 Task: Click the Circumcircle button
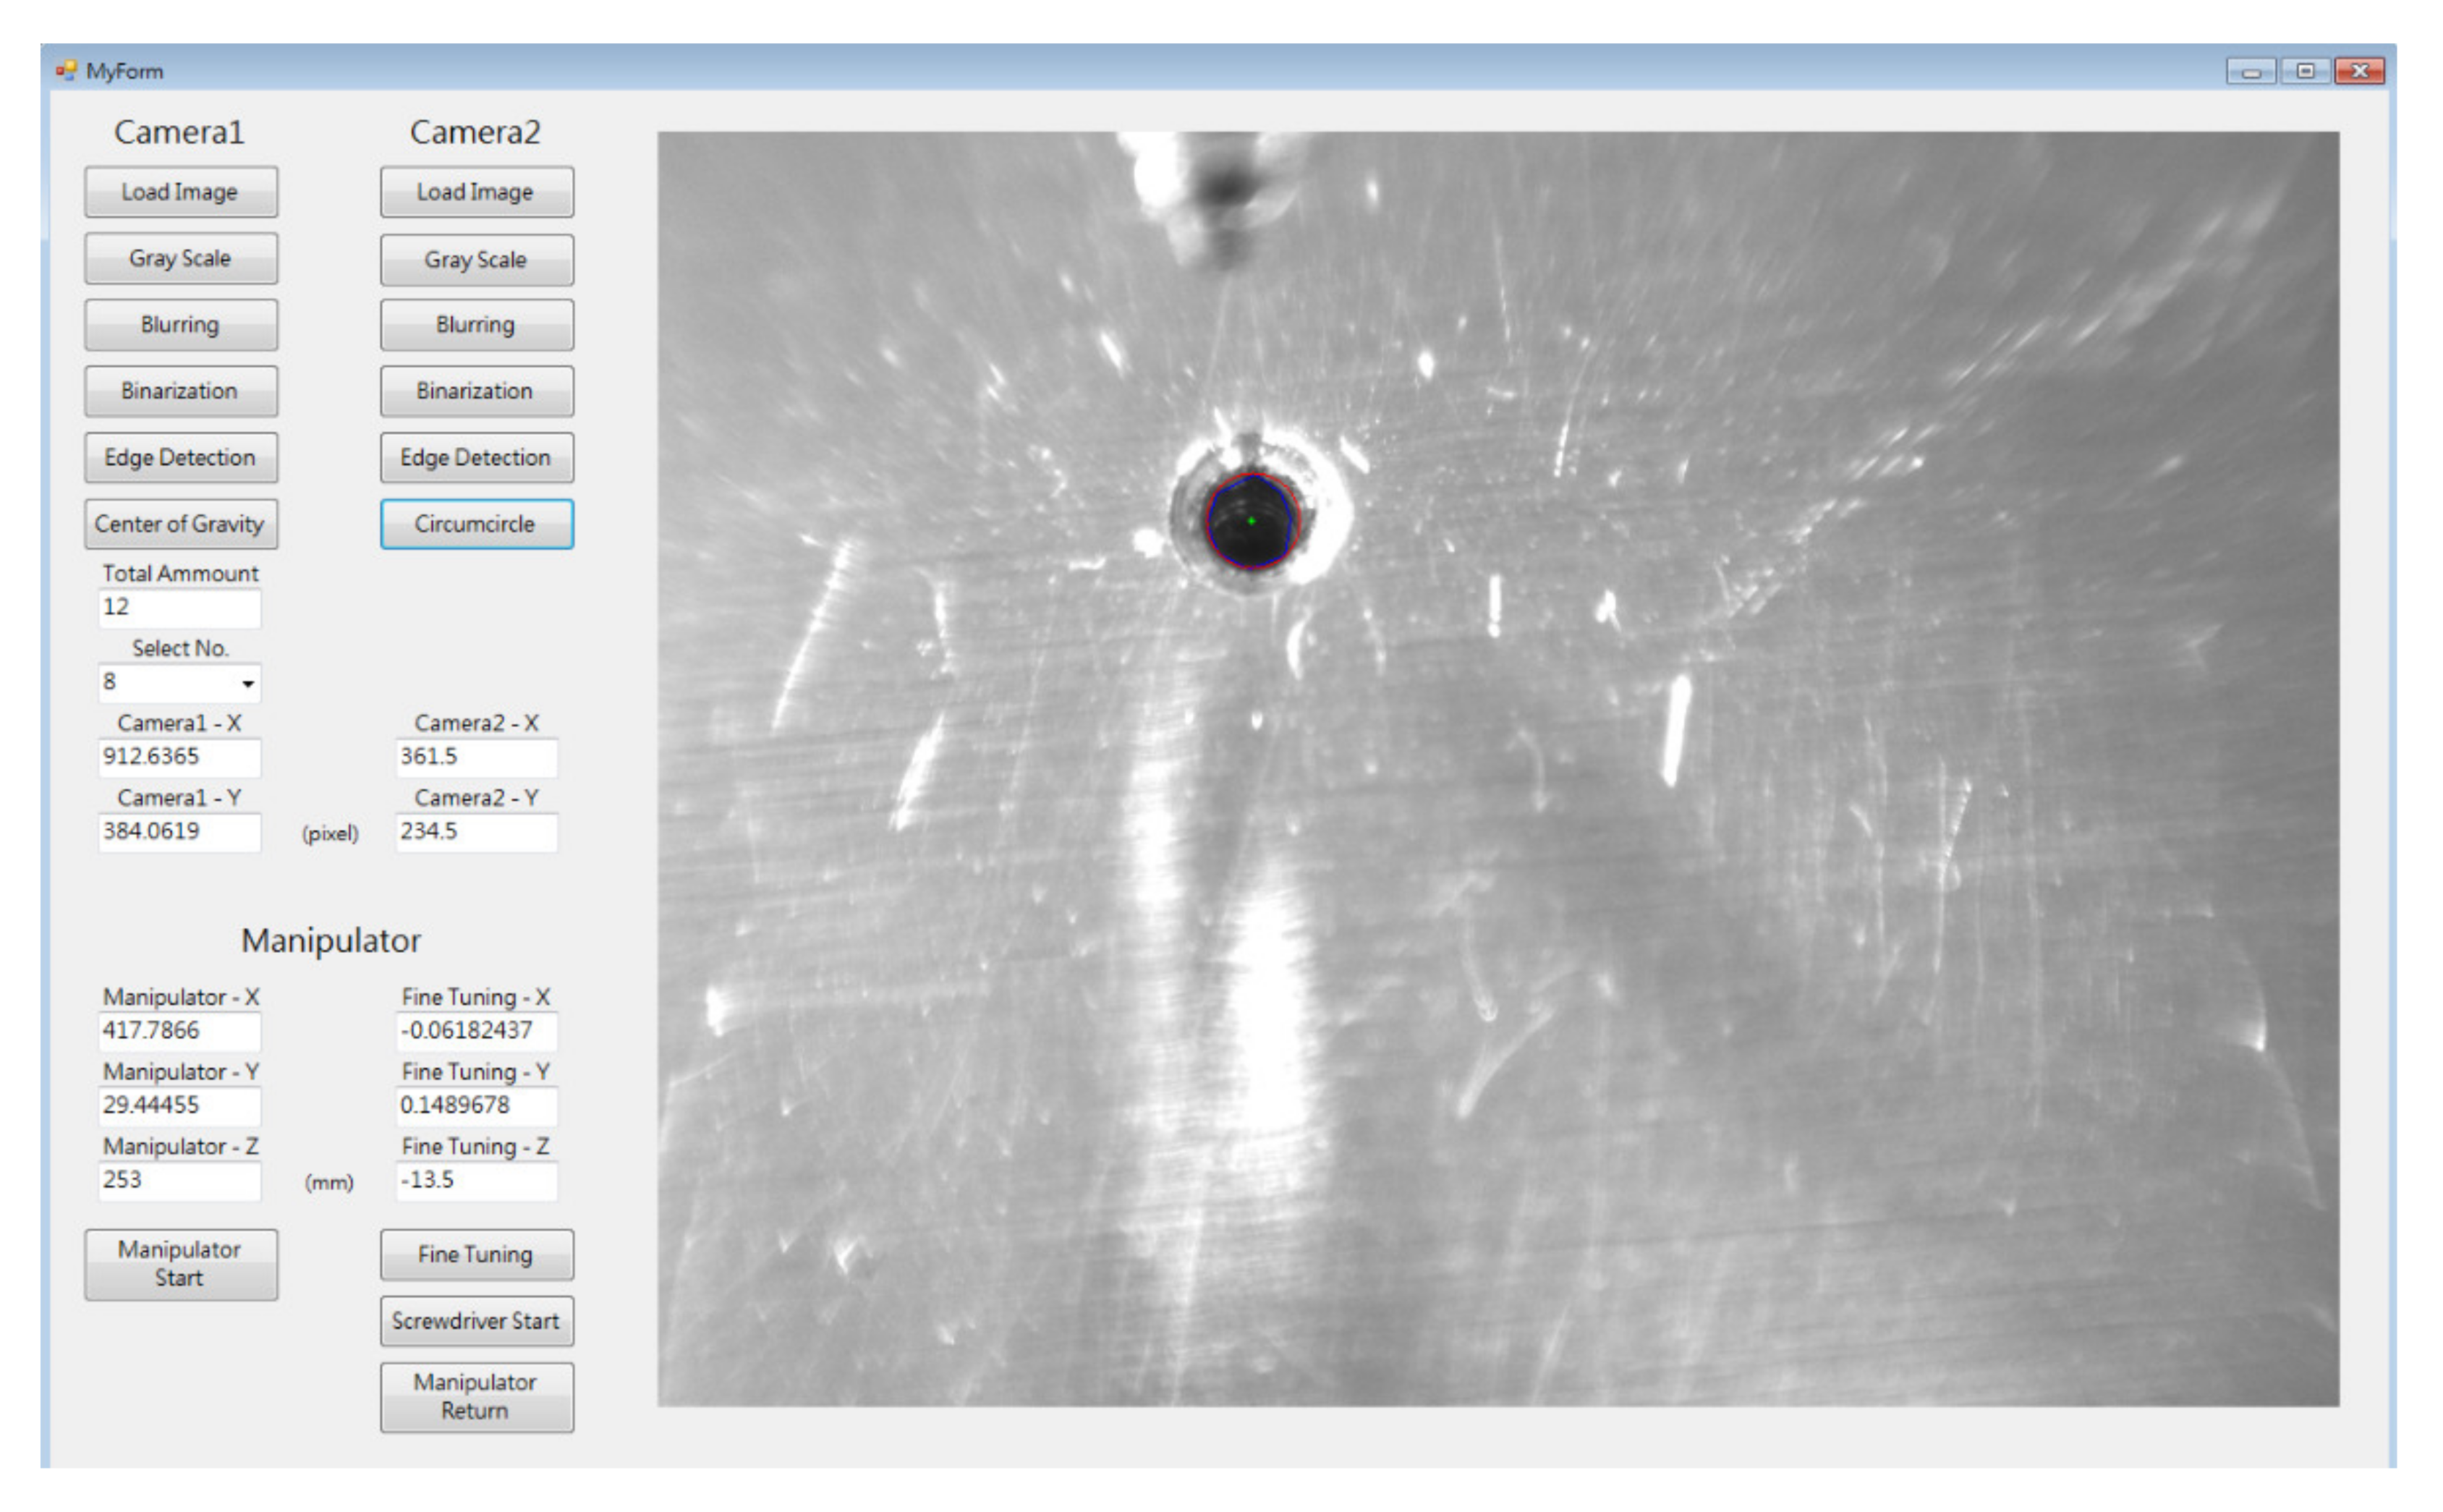pyautogui.click(x=476, y=524)
